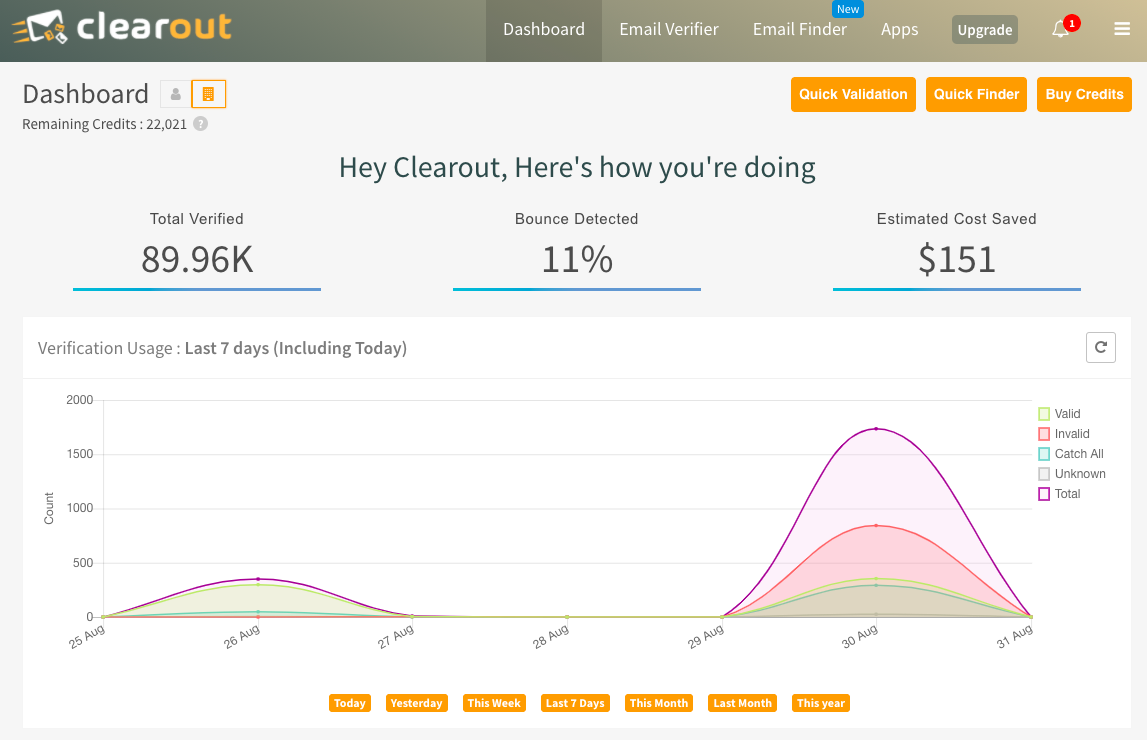Filter usage by Last Month
Viewport: 1147px width, 740px height.
coord(742,703)
